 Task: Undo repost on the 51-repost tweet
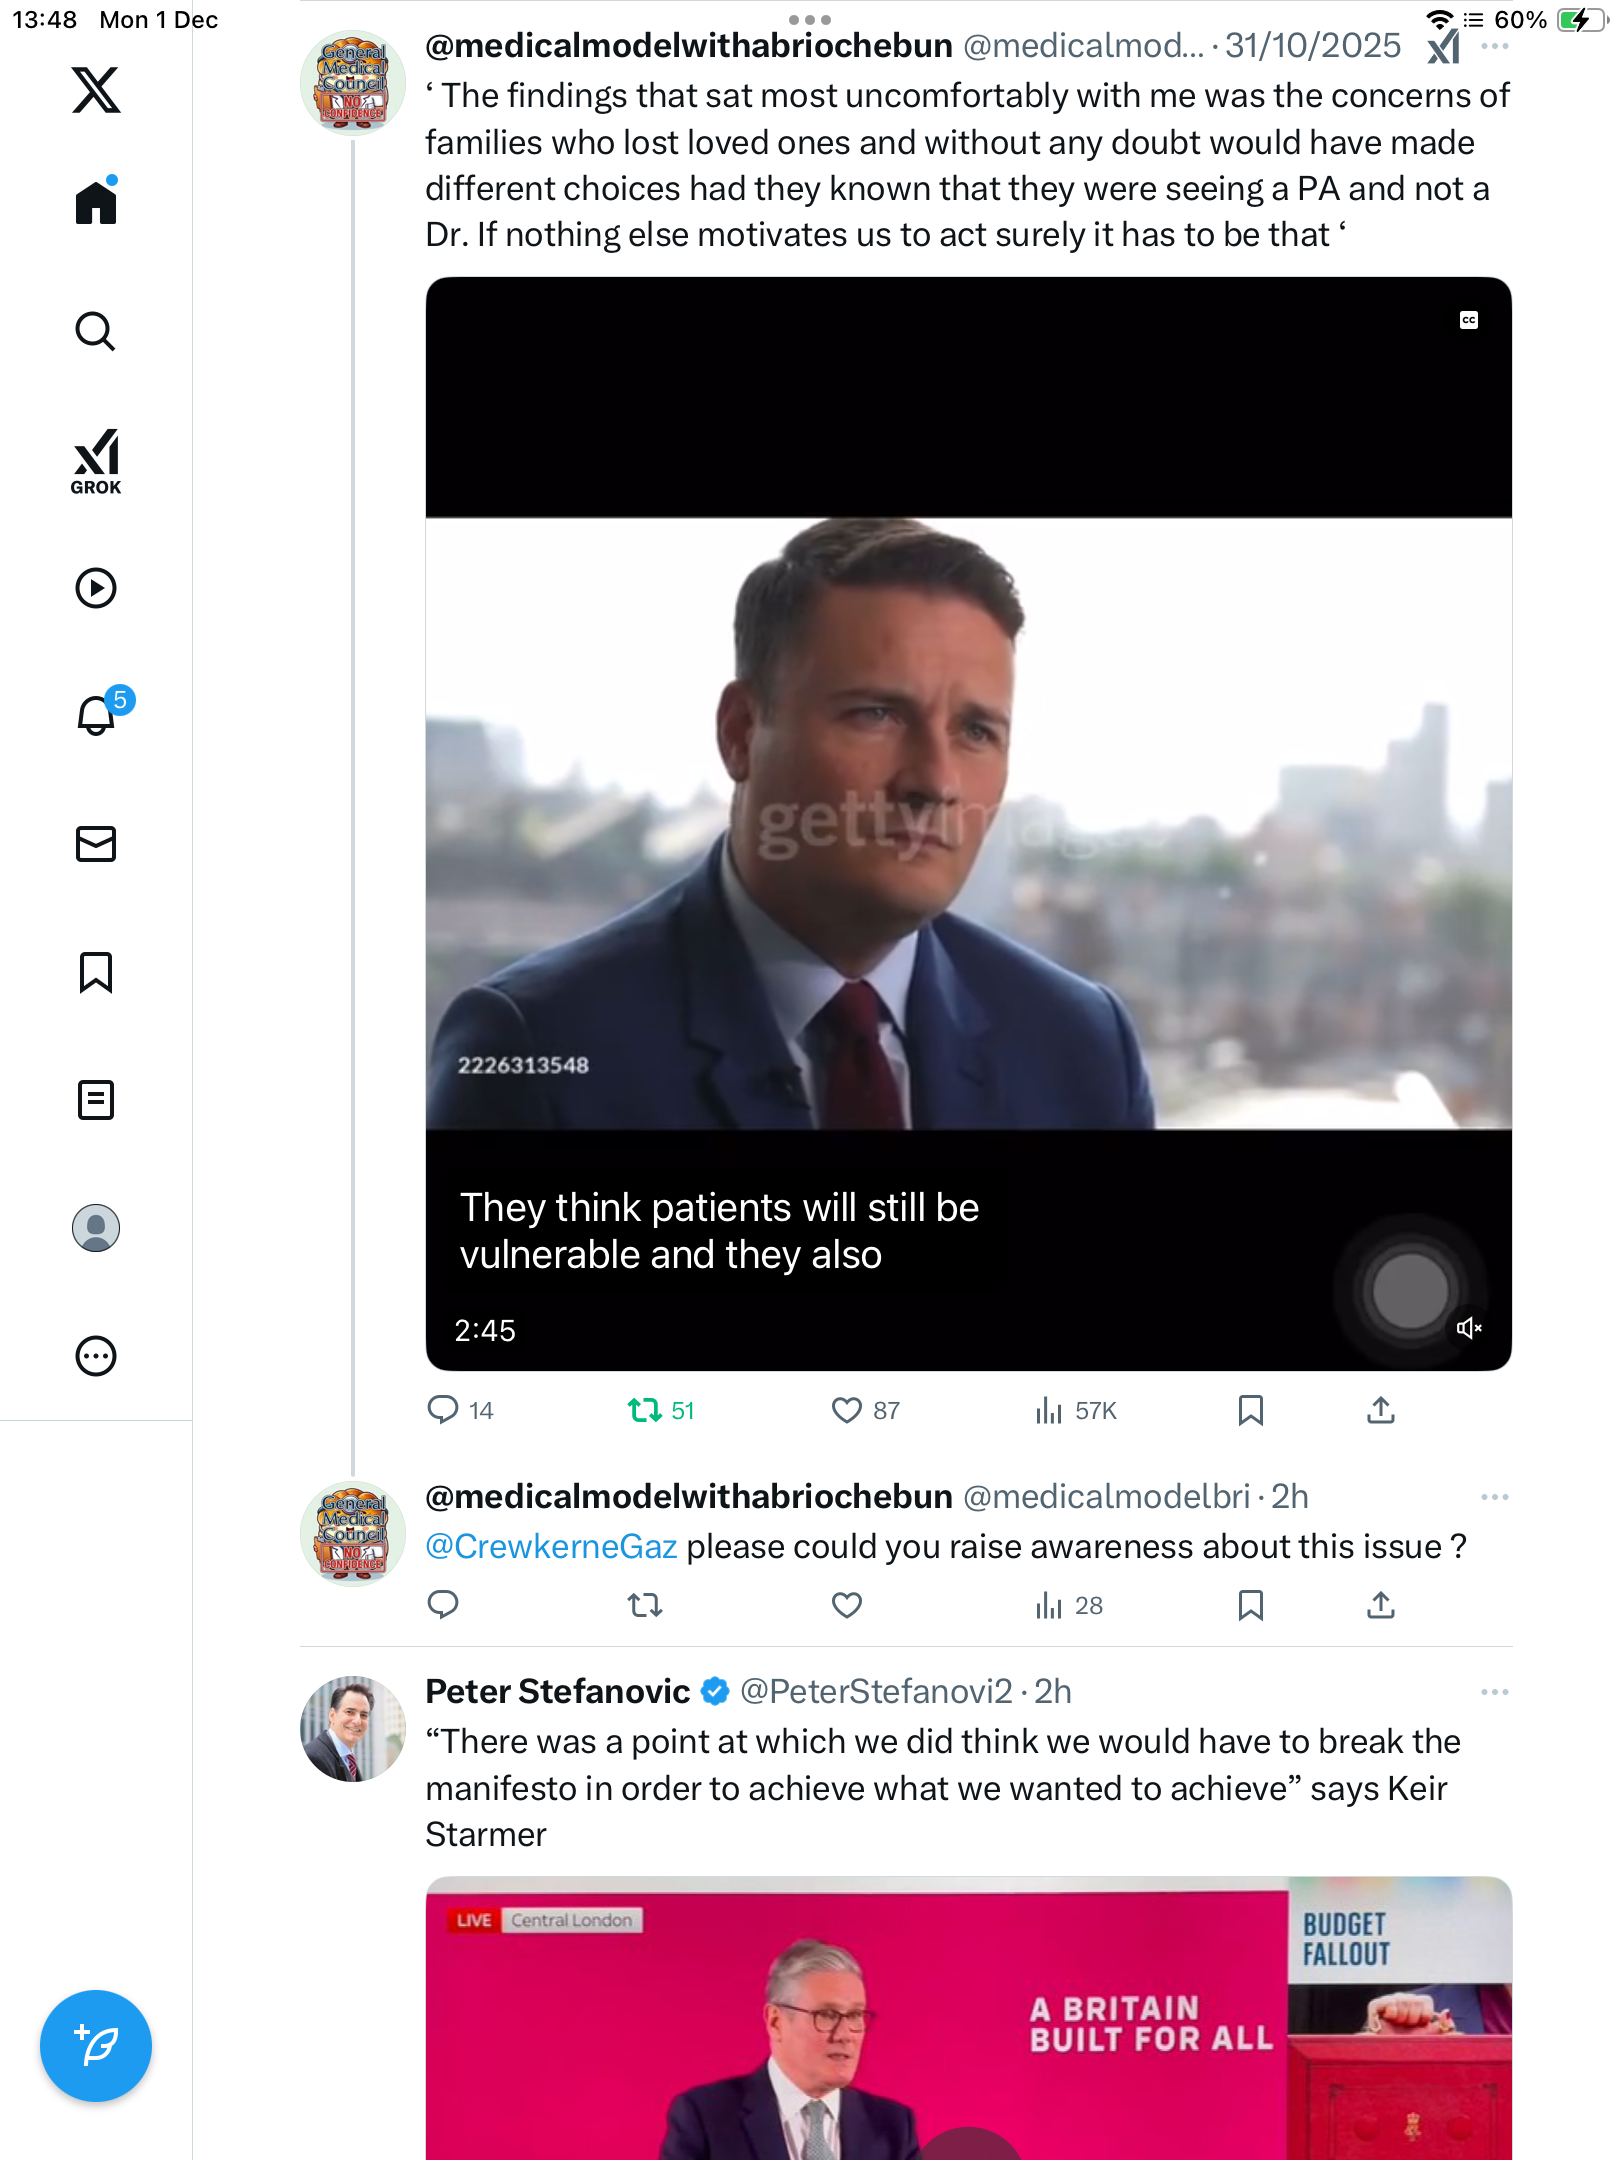click(645, 1410)
